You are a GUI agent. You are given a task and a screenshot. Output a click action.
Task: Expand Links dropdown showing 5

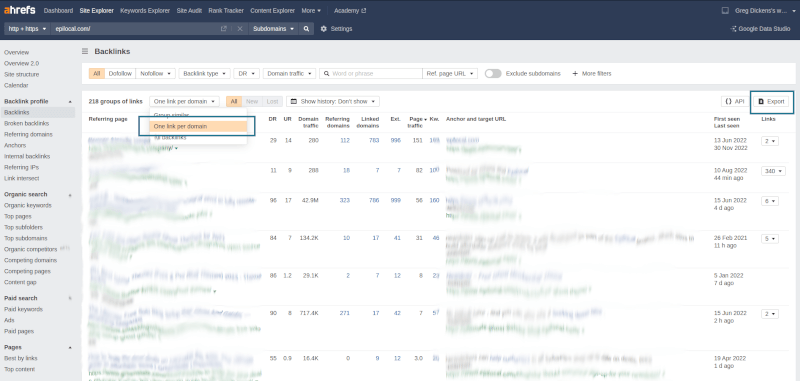(x=770, y=239)
